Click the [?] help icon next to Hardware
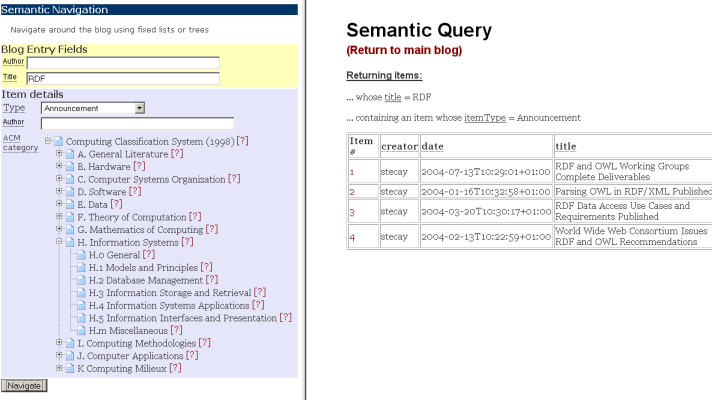The height and width of the screenshot is (400, 712). coord(139,166)
